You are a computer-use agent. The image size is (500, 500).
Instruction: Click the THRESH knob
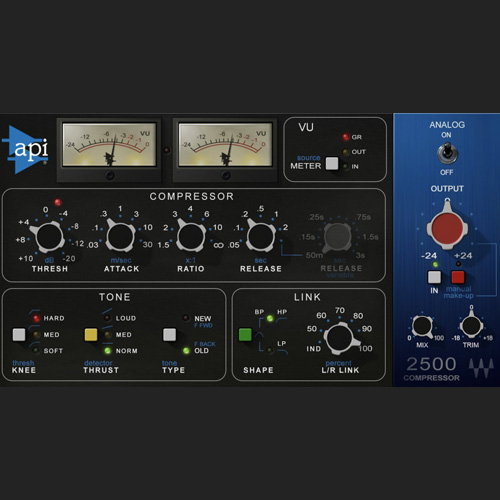49,236
